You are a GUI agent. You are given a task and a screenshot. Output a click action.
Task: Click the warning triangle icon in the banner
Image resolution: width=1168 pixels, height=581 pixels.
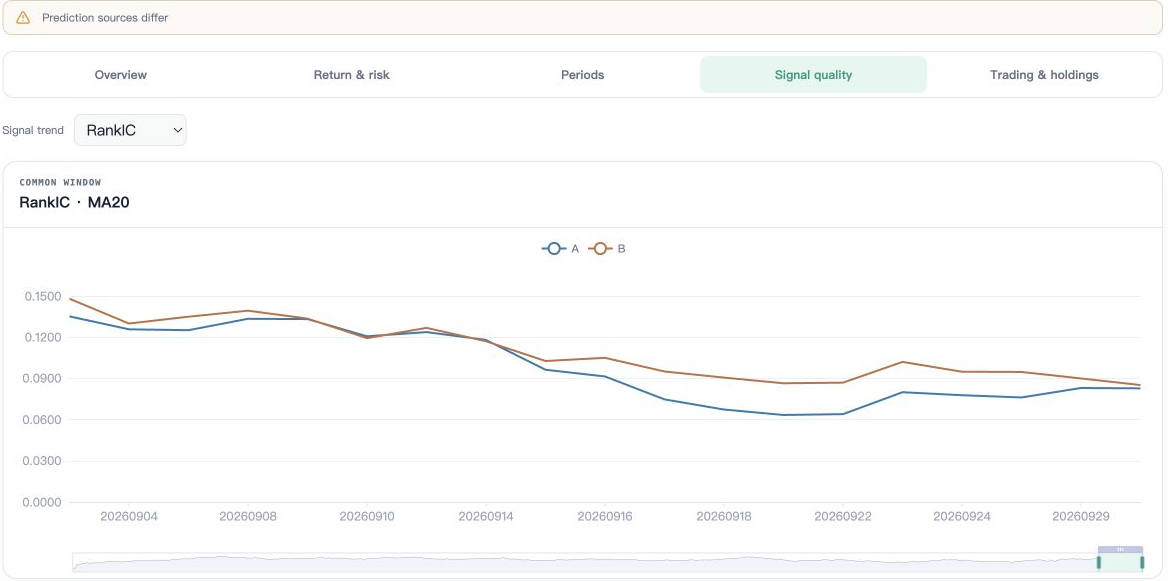pos(23,17)
